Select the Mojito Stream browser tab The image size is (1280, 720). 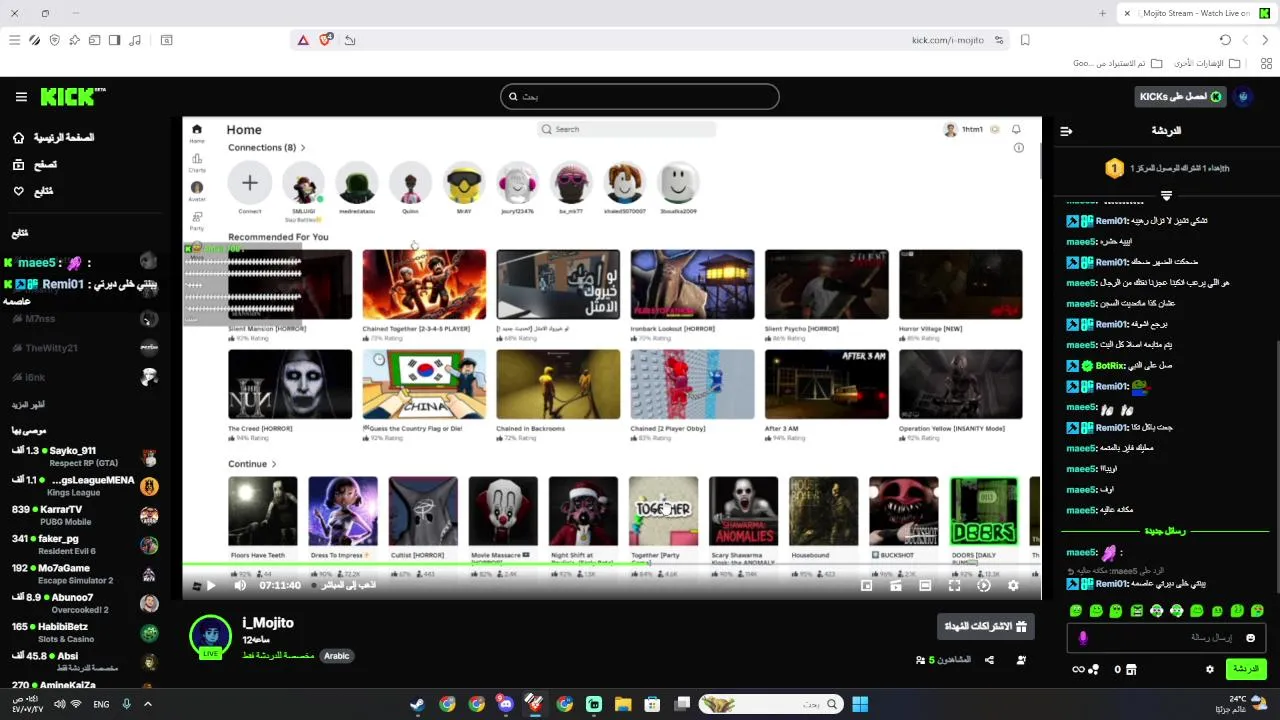tap(1197, 13)
